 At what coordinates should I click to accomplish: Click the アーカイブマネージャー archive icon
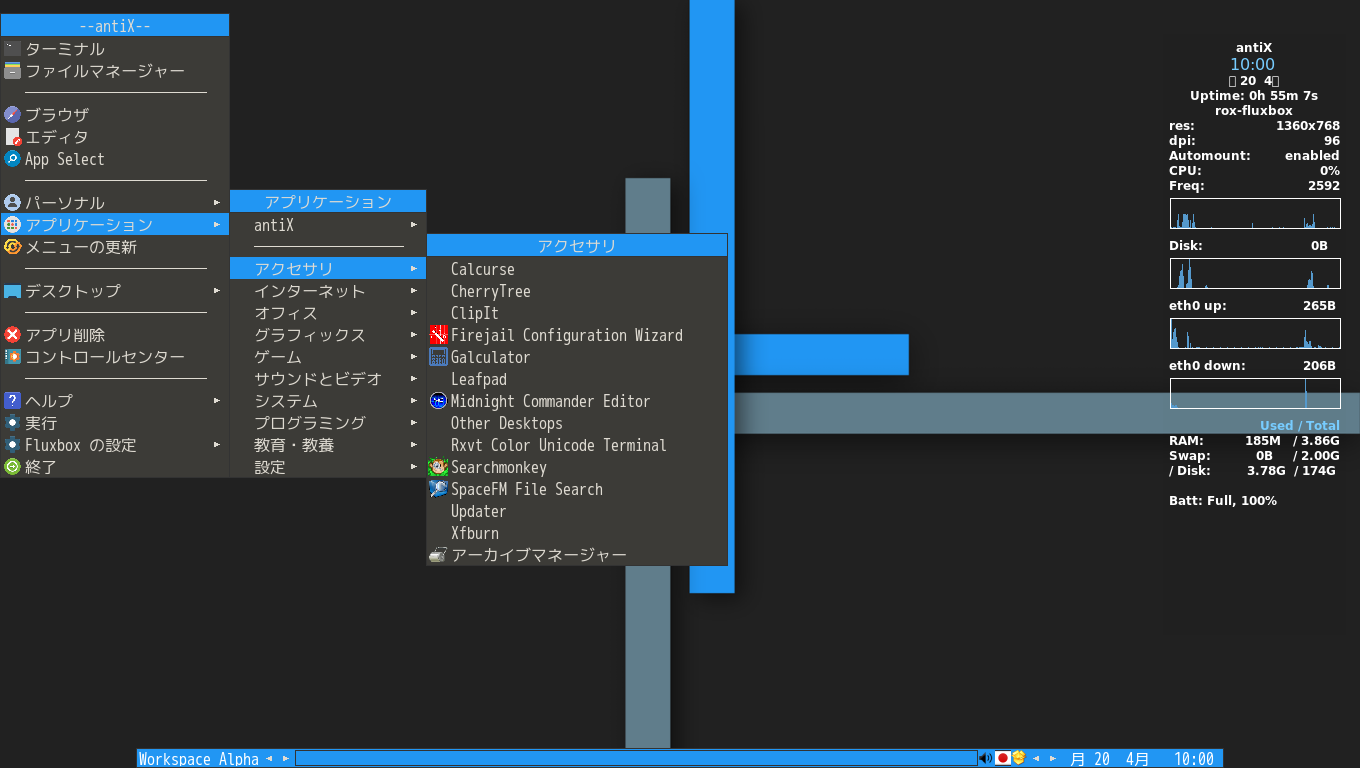[438, 555]
